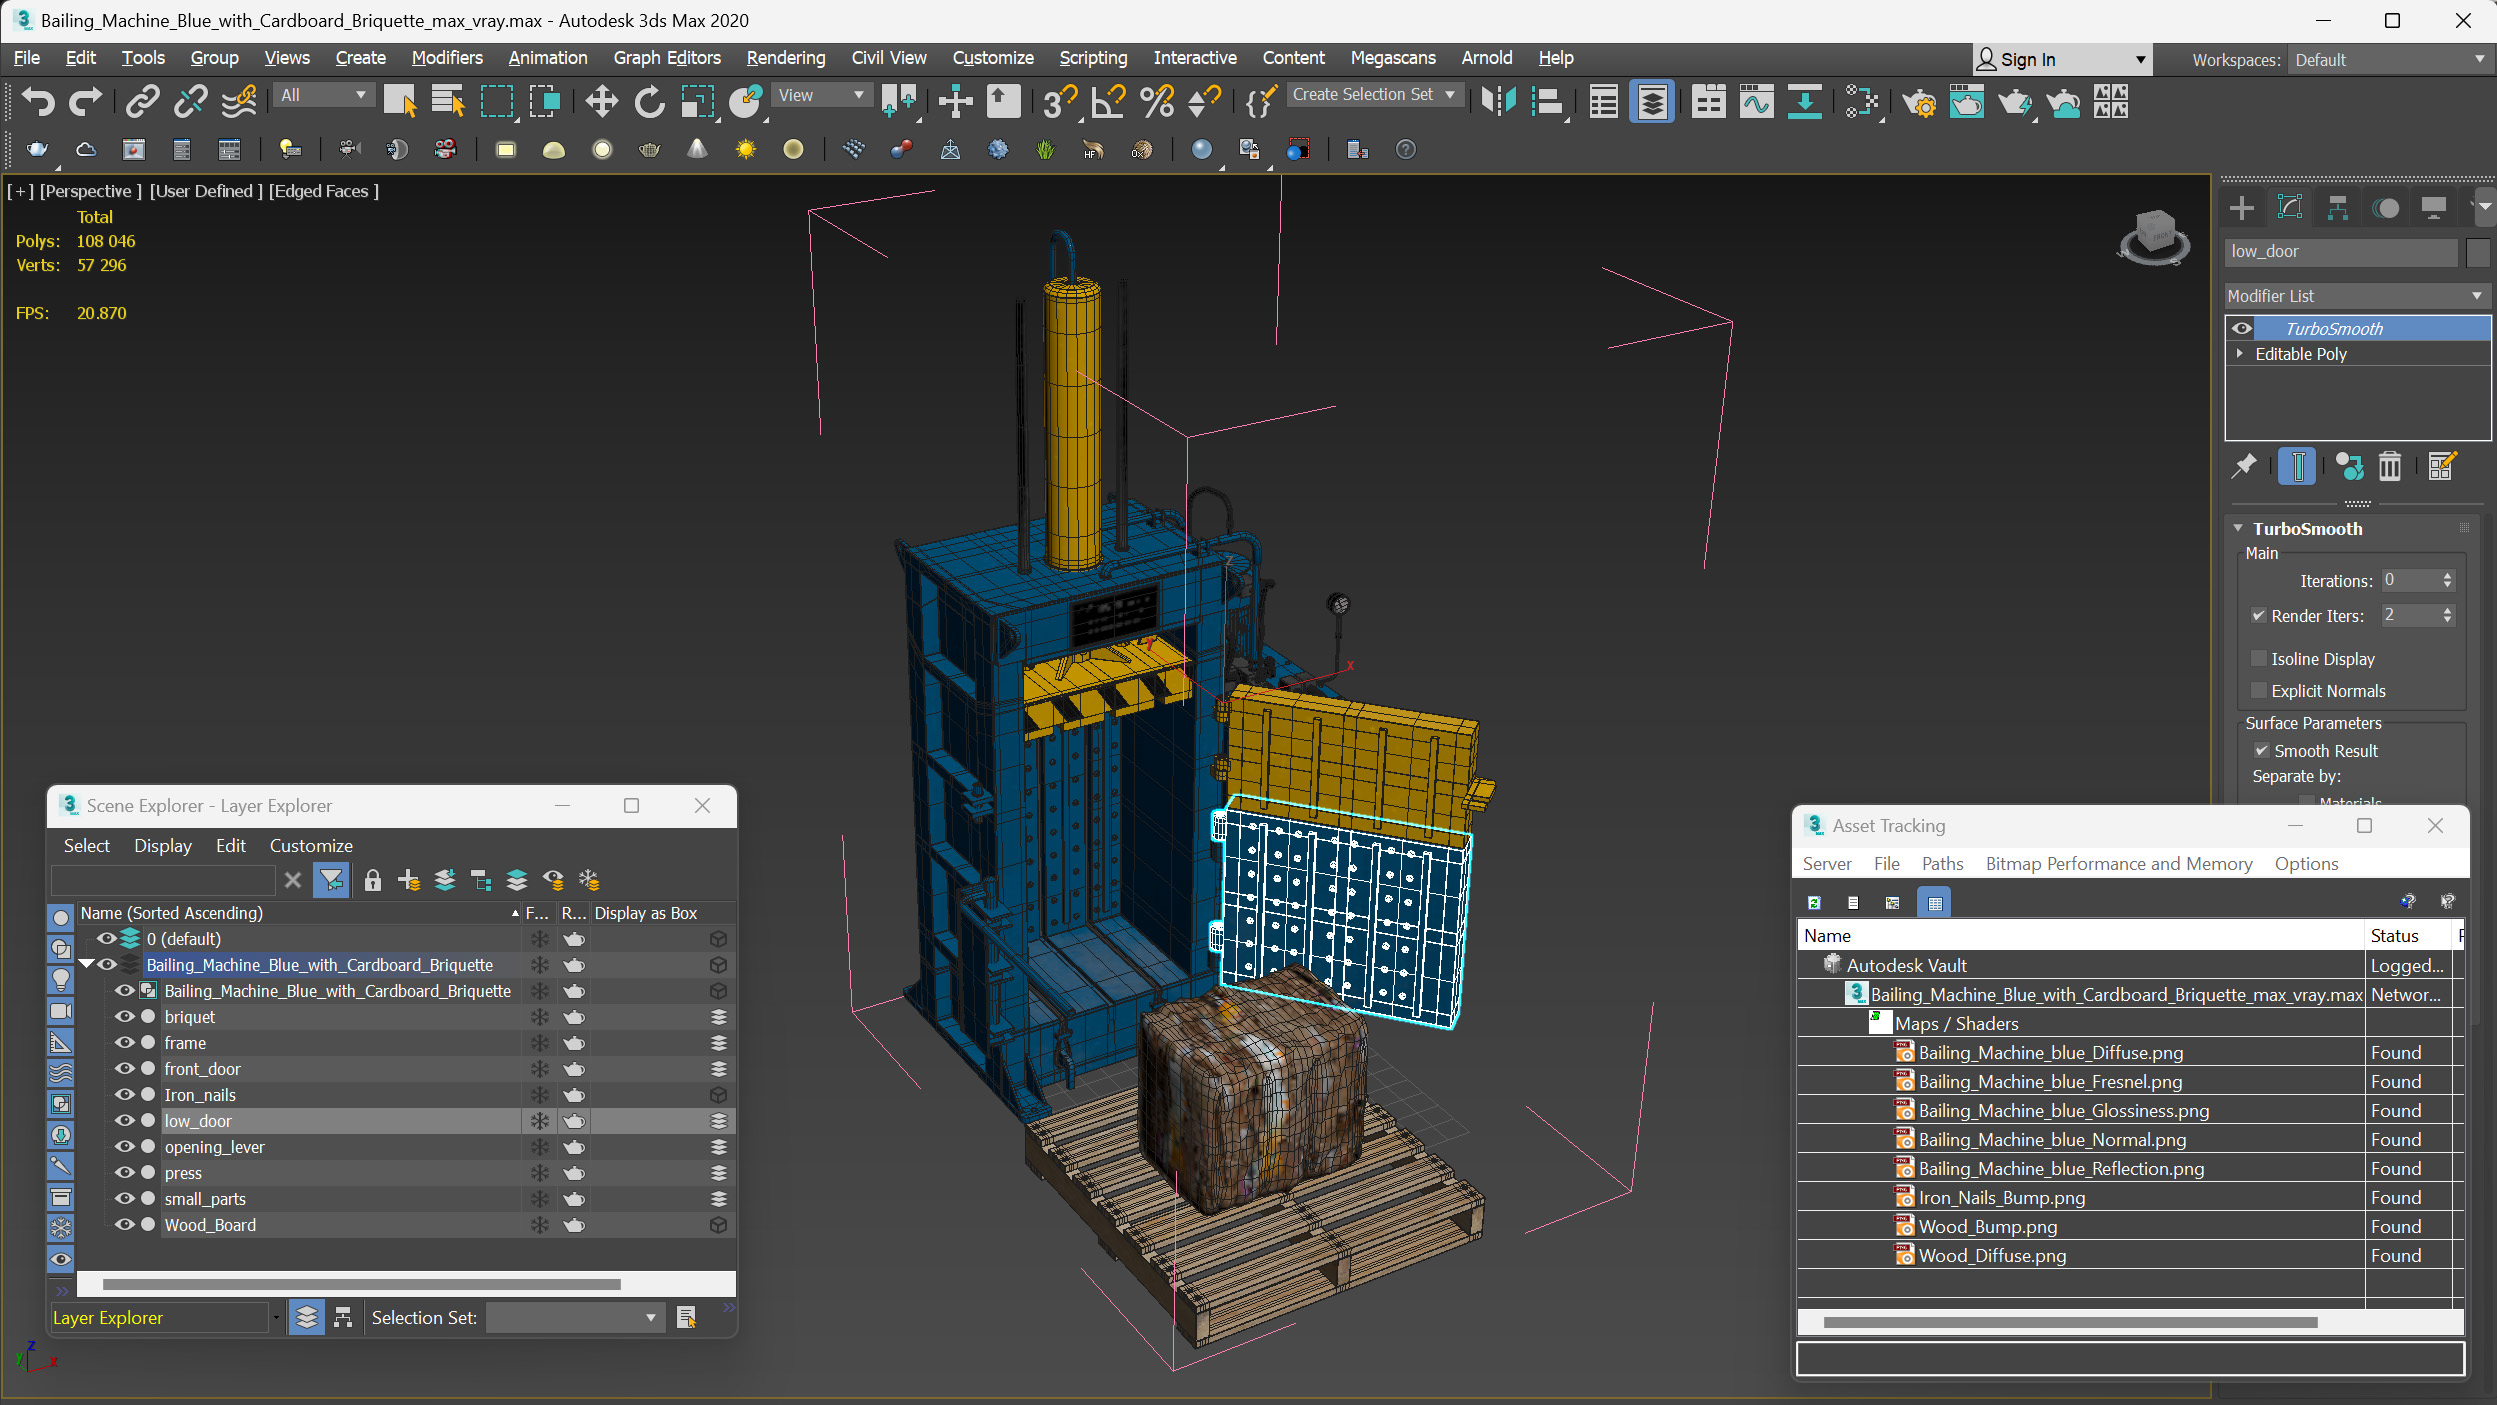
Task: Click the Asset Tracking horizontal scrollbar
Action: coord(2070,1323)
